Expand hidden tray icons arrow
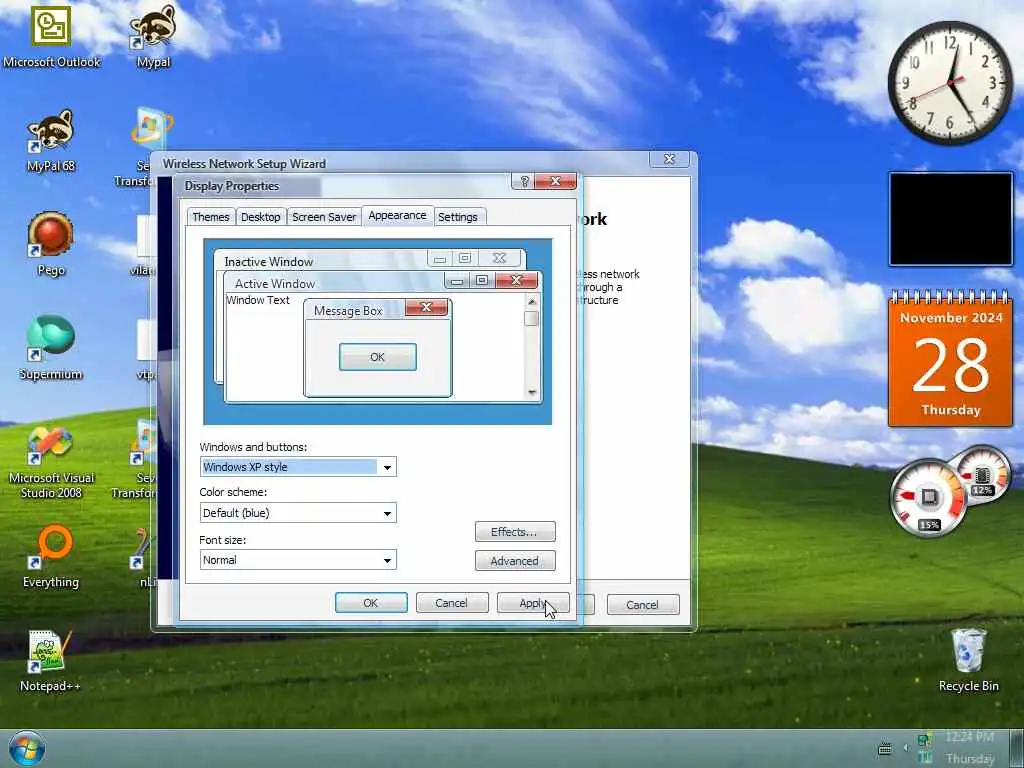Screen dimensions: 1024x768 tap(906, 748)
